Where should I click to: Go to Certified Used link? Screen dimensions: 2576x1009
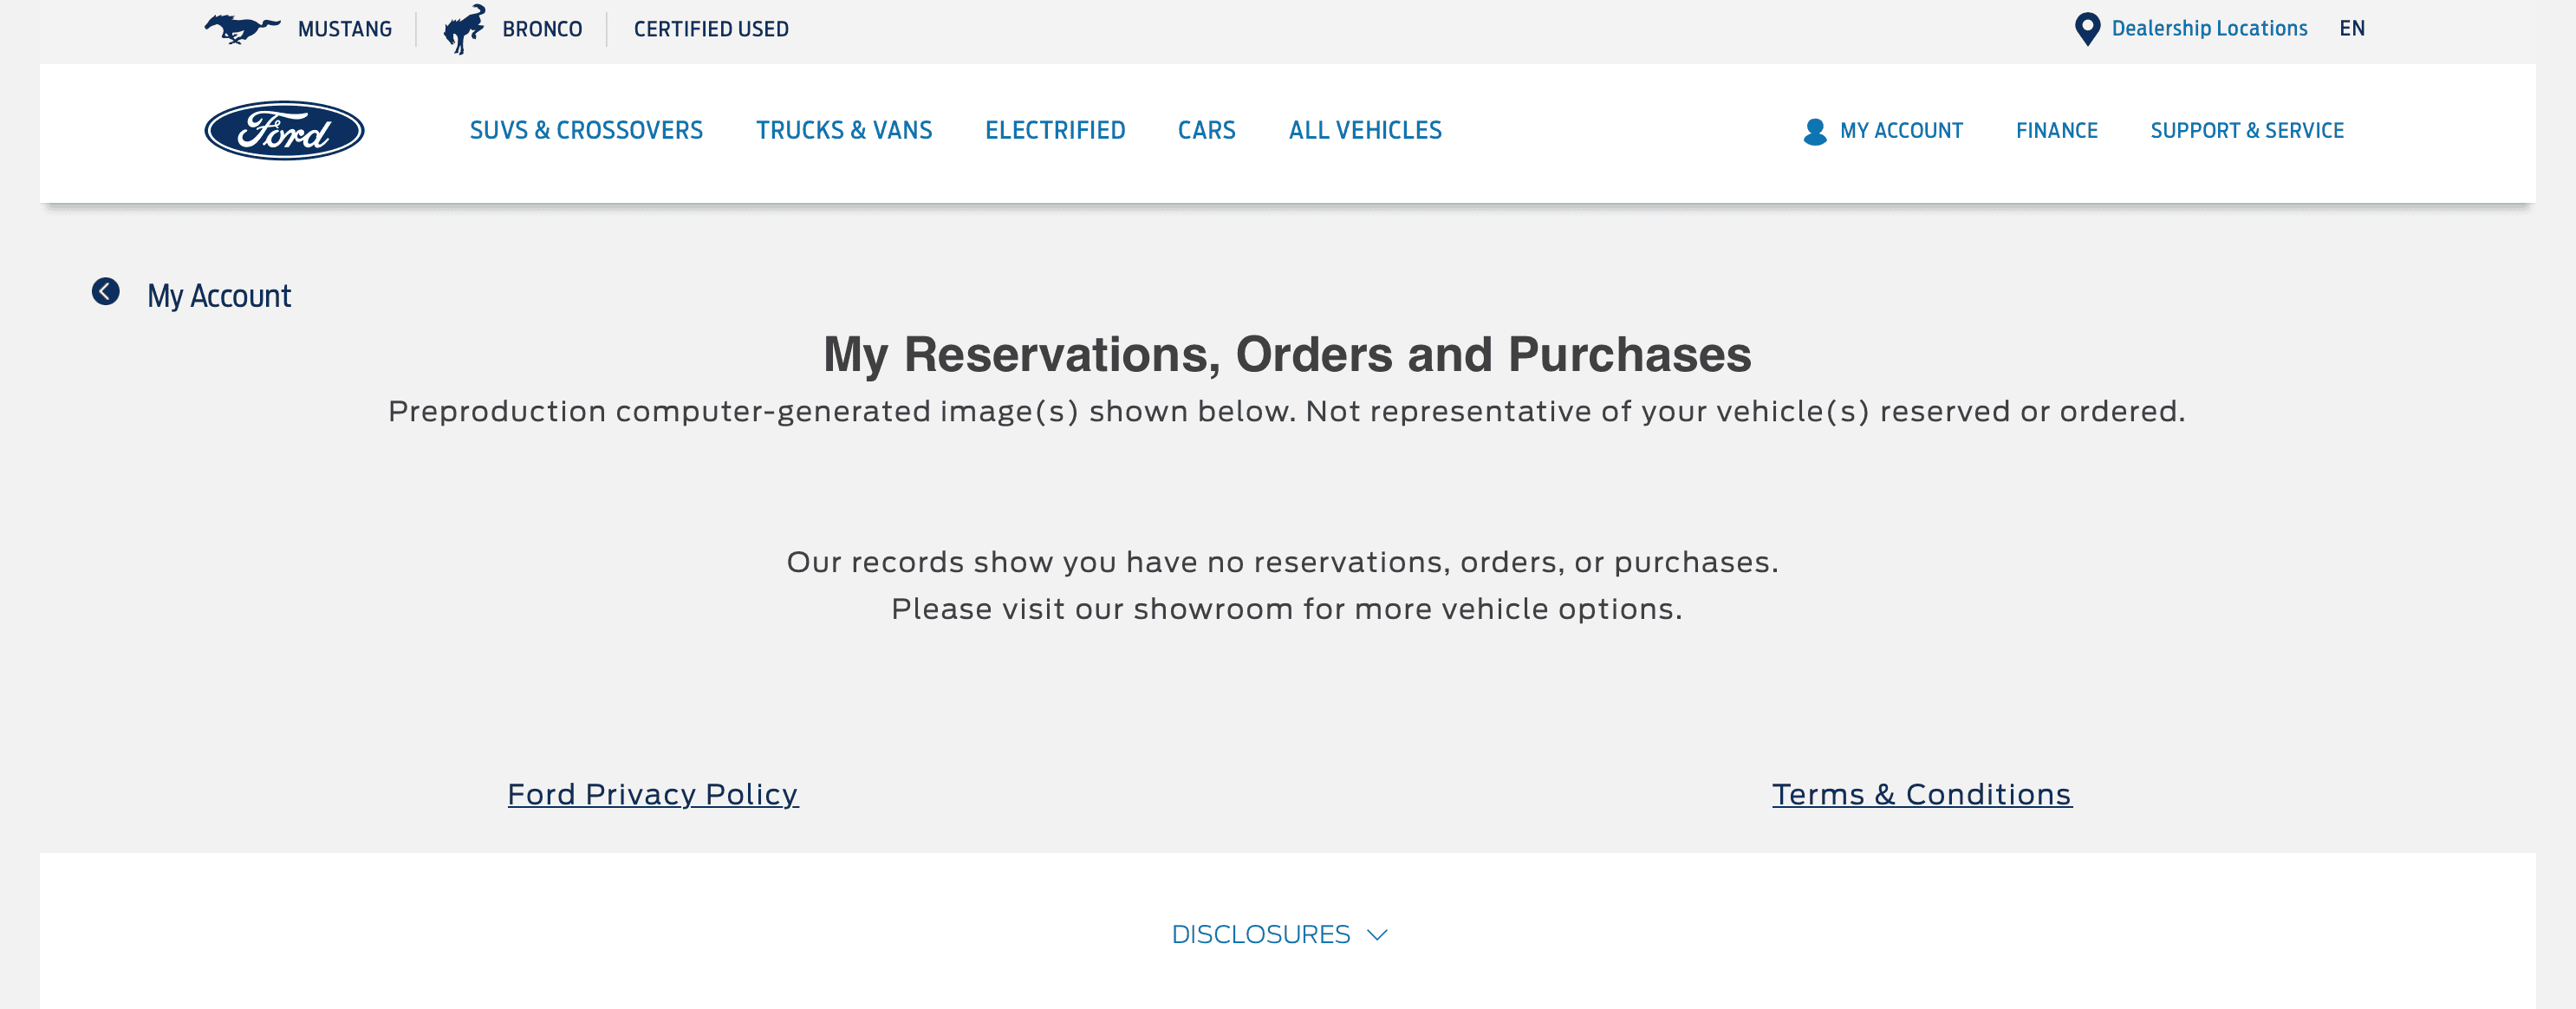(711, 29)
